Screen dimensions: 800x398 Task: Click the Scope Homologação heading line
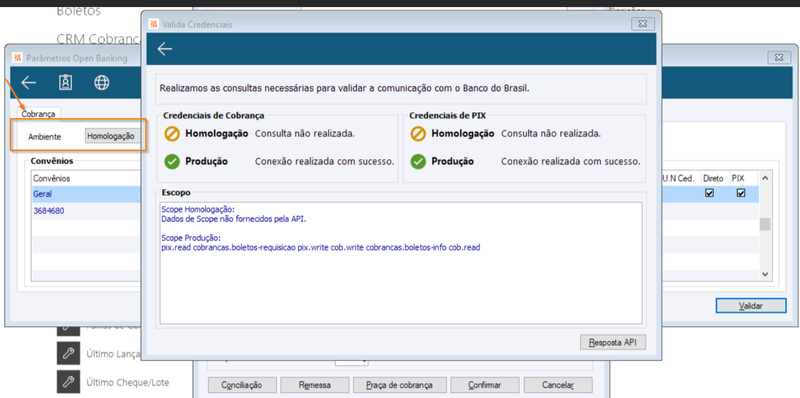[x=197, y=209]
